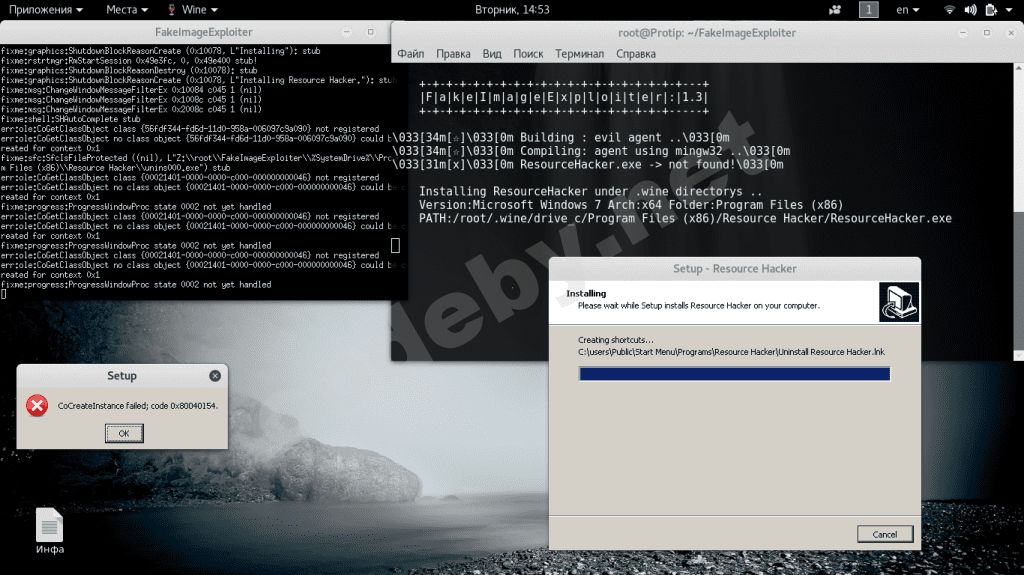This screenshot has width=1024, height=575.
Task: Expand the Места places menu
Action: [126, 9]
